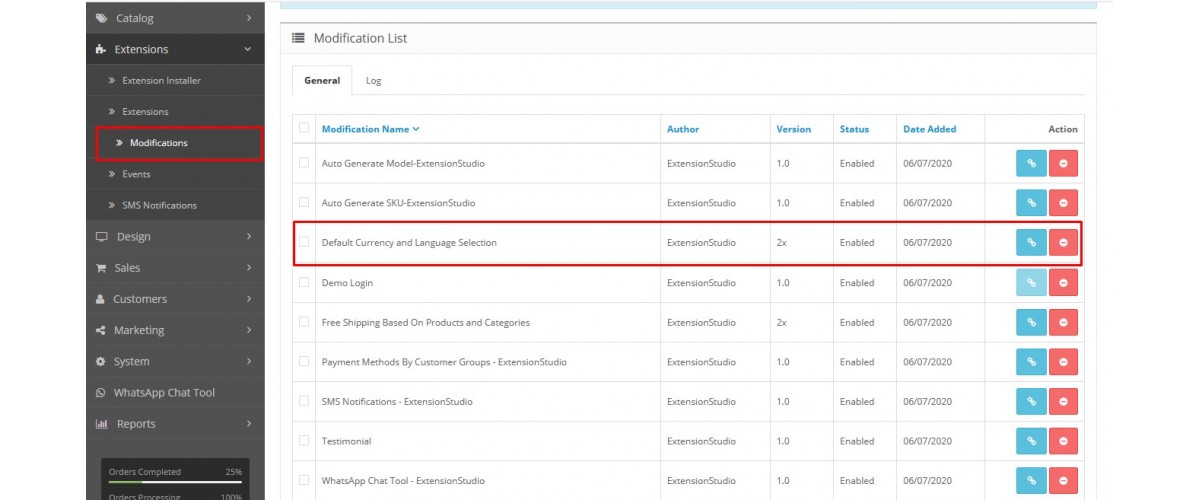Check the box for SMS Notifications - ExtensionStudio

304,401
